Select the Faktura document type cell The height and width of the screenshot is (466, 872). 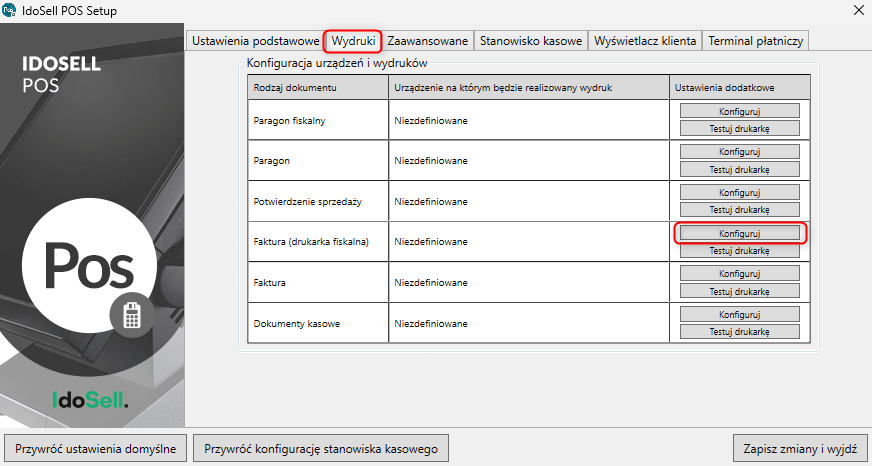(x=318, y=282)
